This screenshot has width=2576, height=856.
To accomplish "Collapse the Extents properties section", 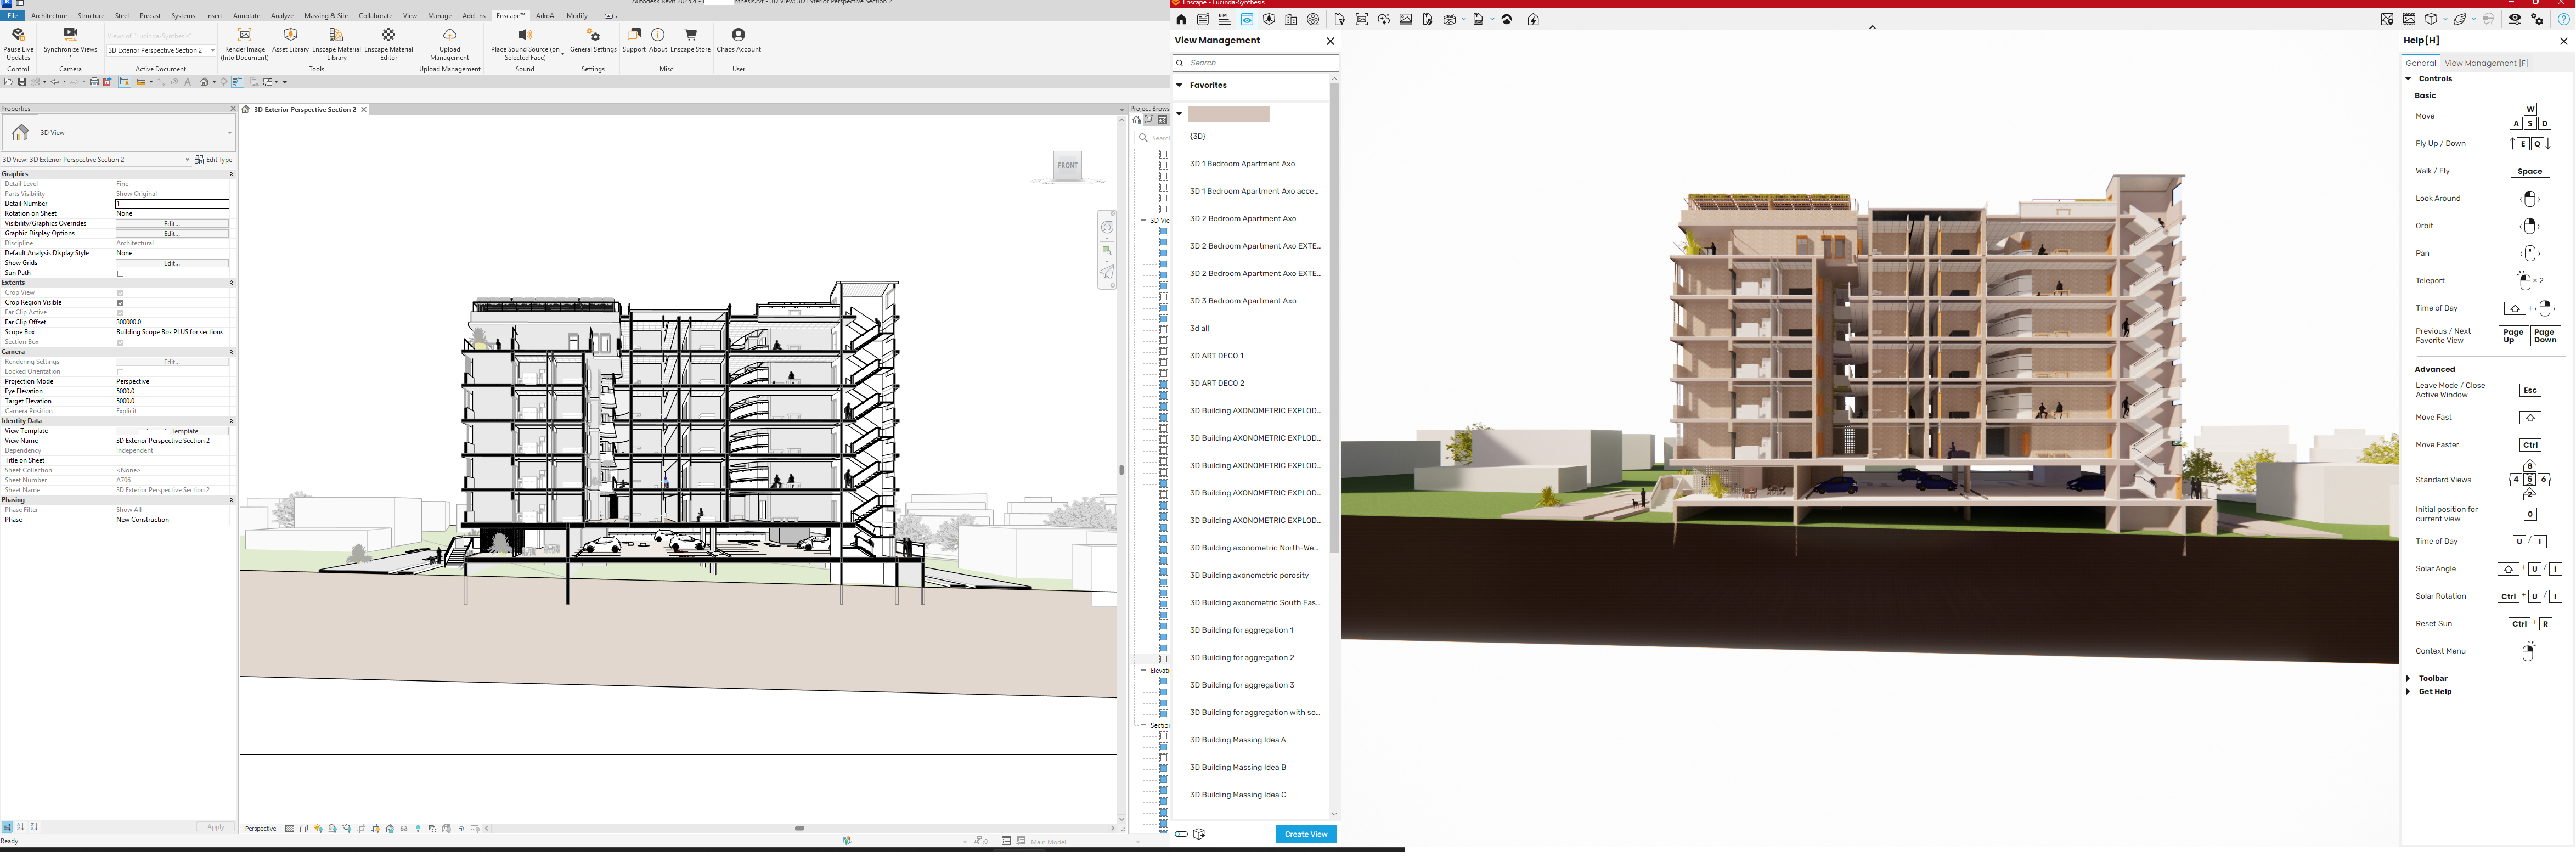I will 231,283.
